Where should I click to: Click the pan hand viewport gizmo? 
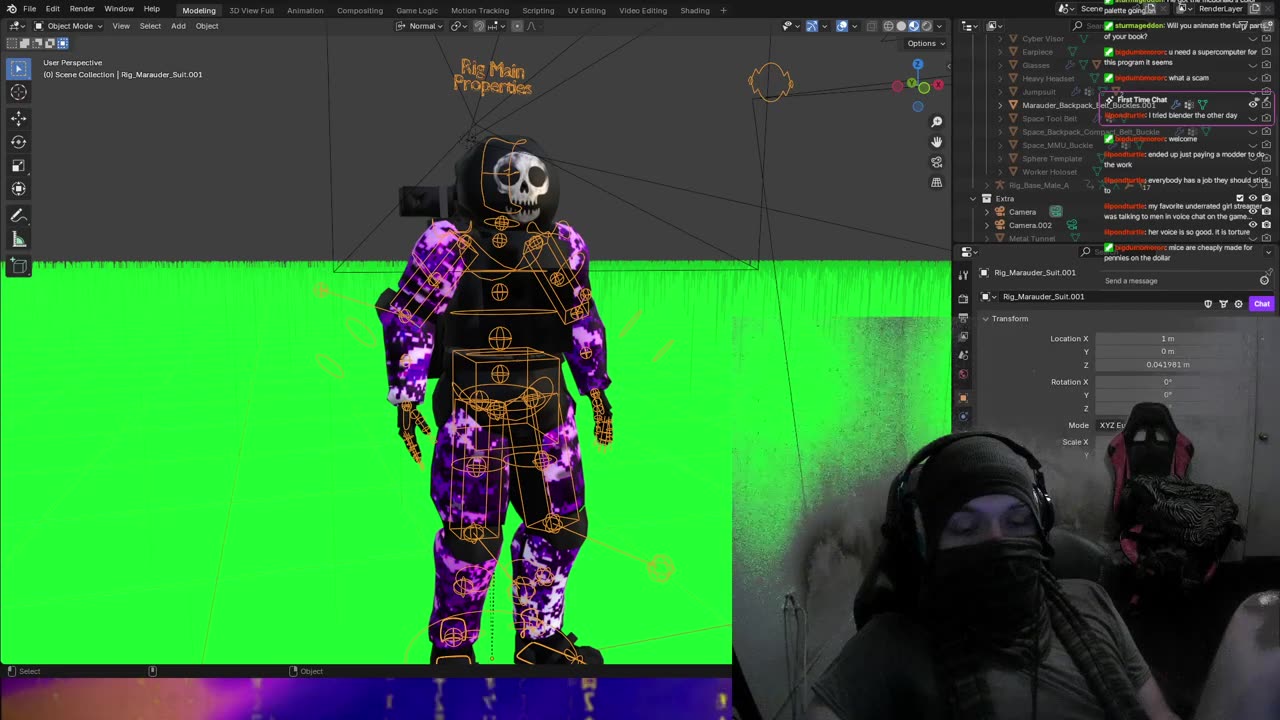tap(936, 142)
